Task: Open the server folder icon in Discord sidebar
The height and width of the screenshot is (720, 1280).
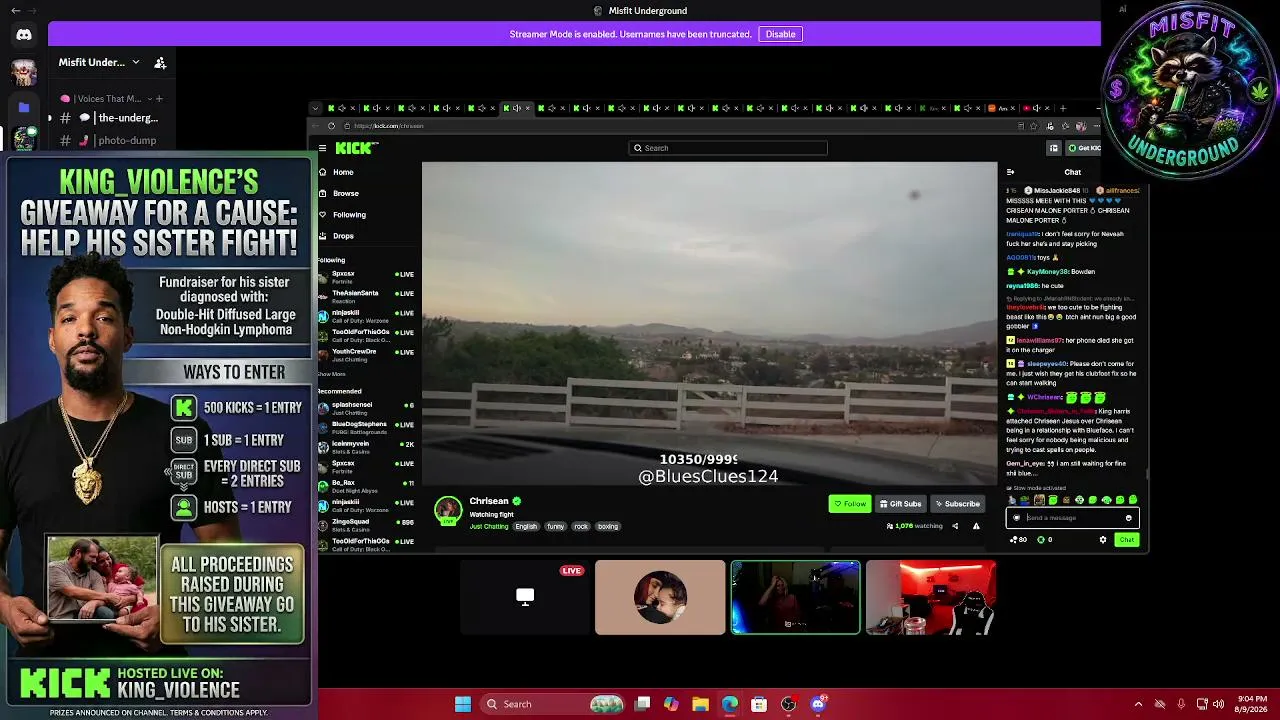Action: [24, 107]
